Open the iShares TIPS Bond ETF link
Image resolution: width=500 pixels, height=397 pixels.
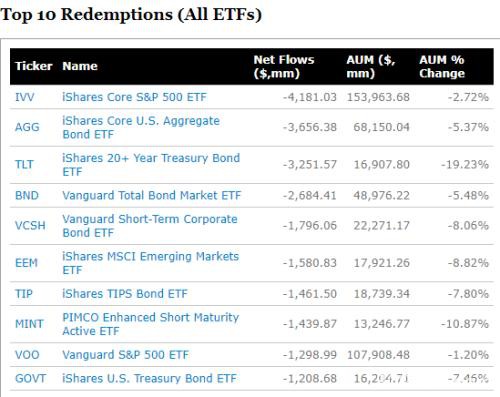coord(125,294)
